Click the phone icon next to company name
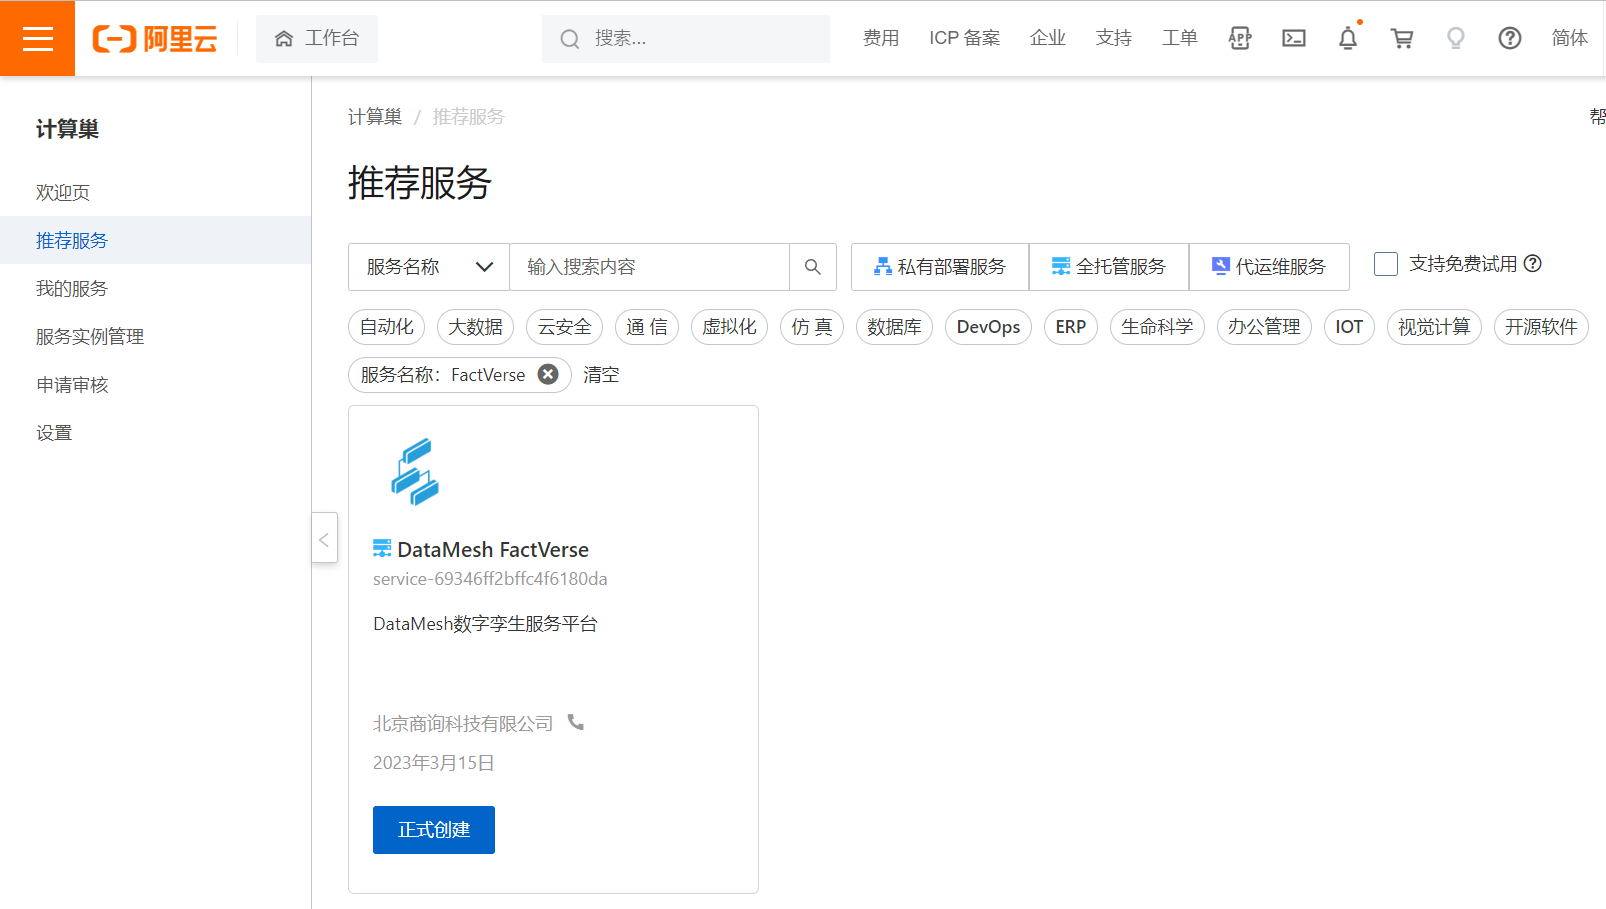This screenshot has height=909, width=1606. pos(576,722)
